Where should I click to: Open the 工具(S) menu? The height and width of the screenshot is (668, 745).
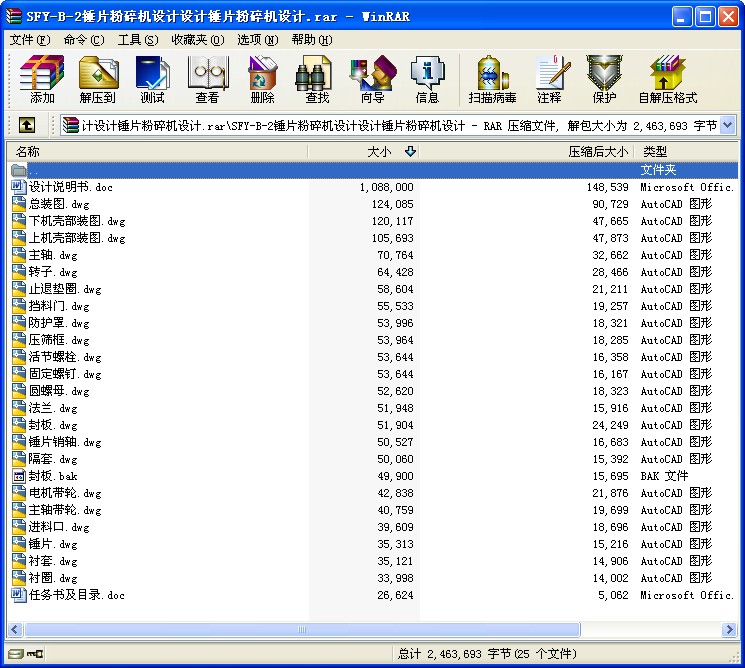pyautogui.click(x=138, y=40)
